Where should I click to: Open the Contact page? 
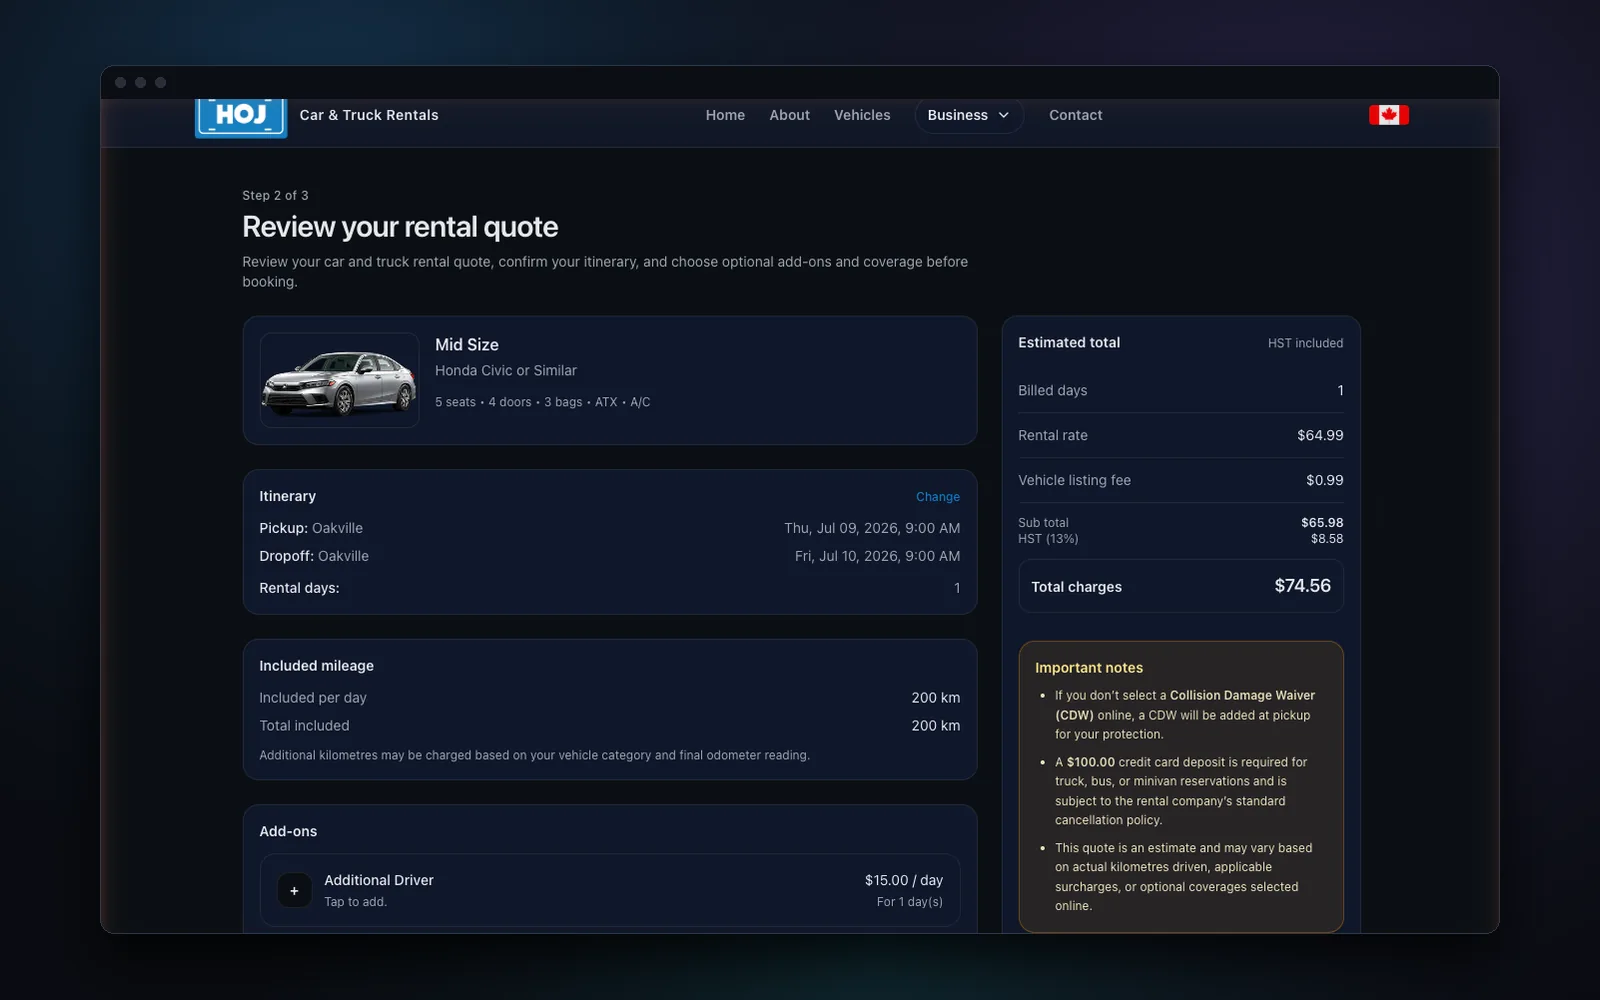(1075, 115)
